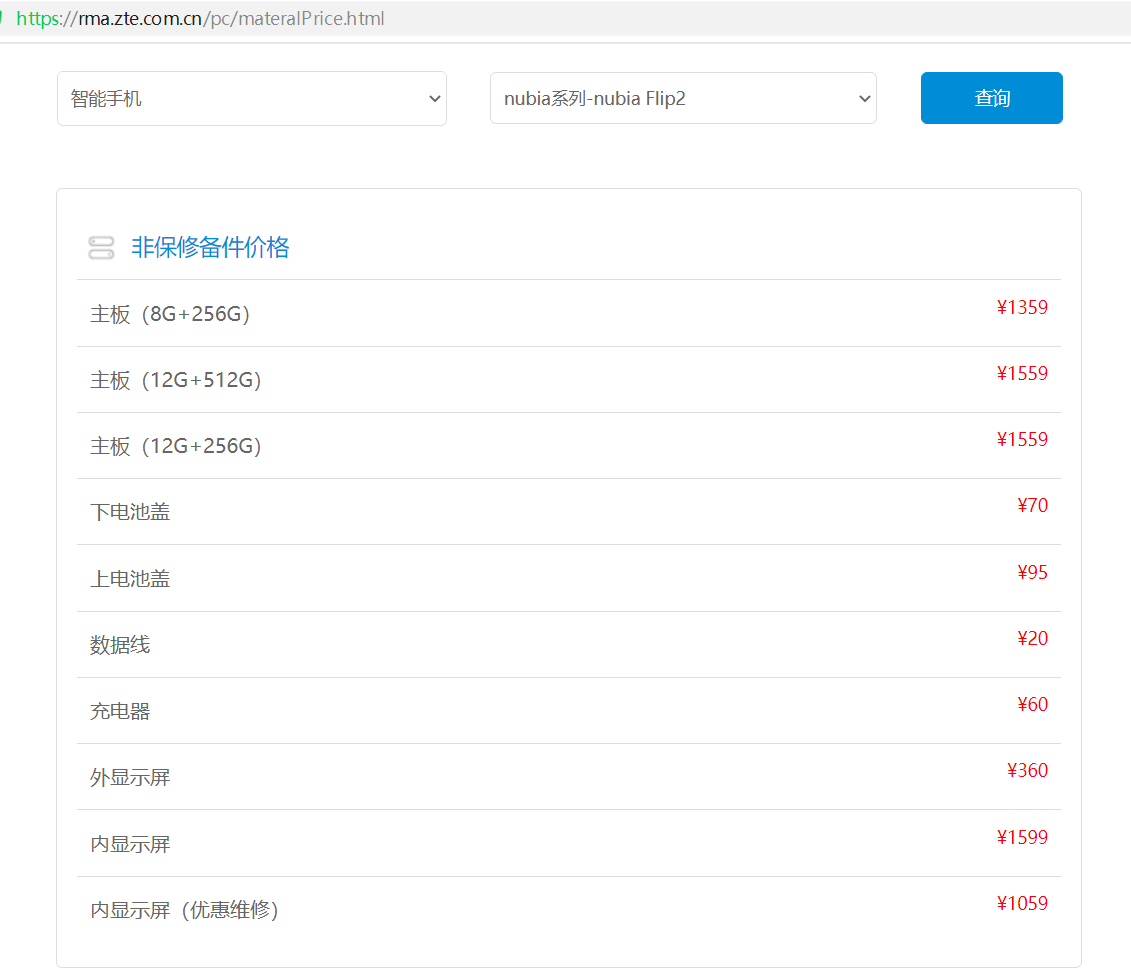Click the 非保修备件价格 heading

[x=210, y=247]
